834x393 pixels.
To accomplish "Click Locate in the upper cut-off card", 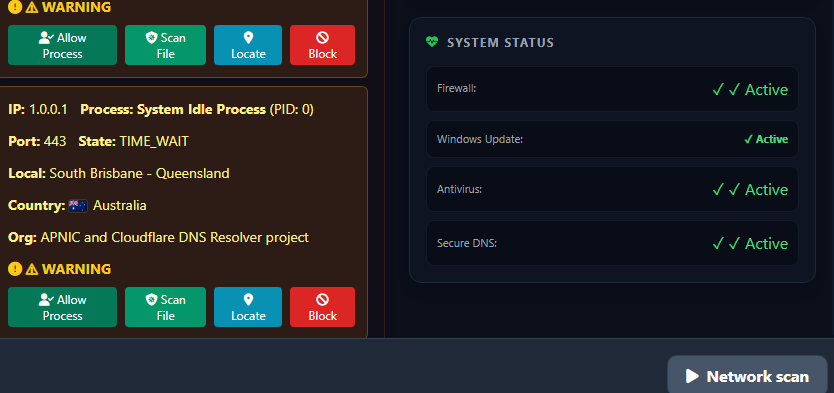I will pyautogui.click(x=248, y=45).
